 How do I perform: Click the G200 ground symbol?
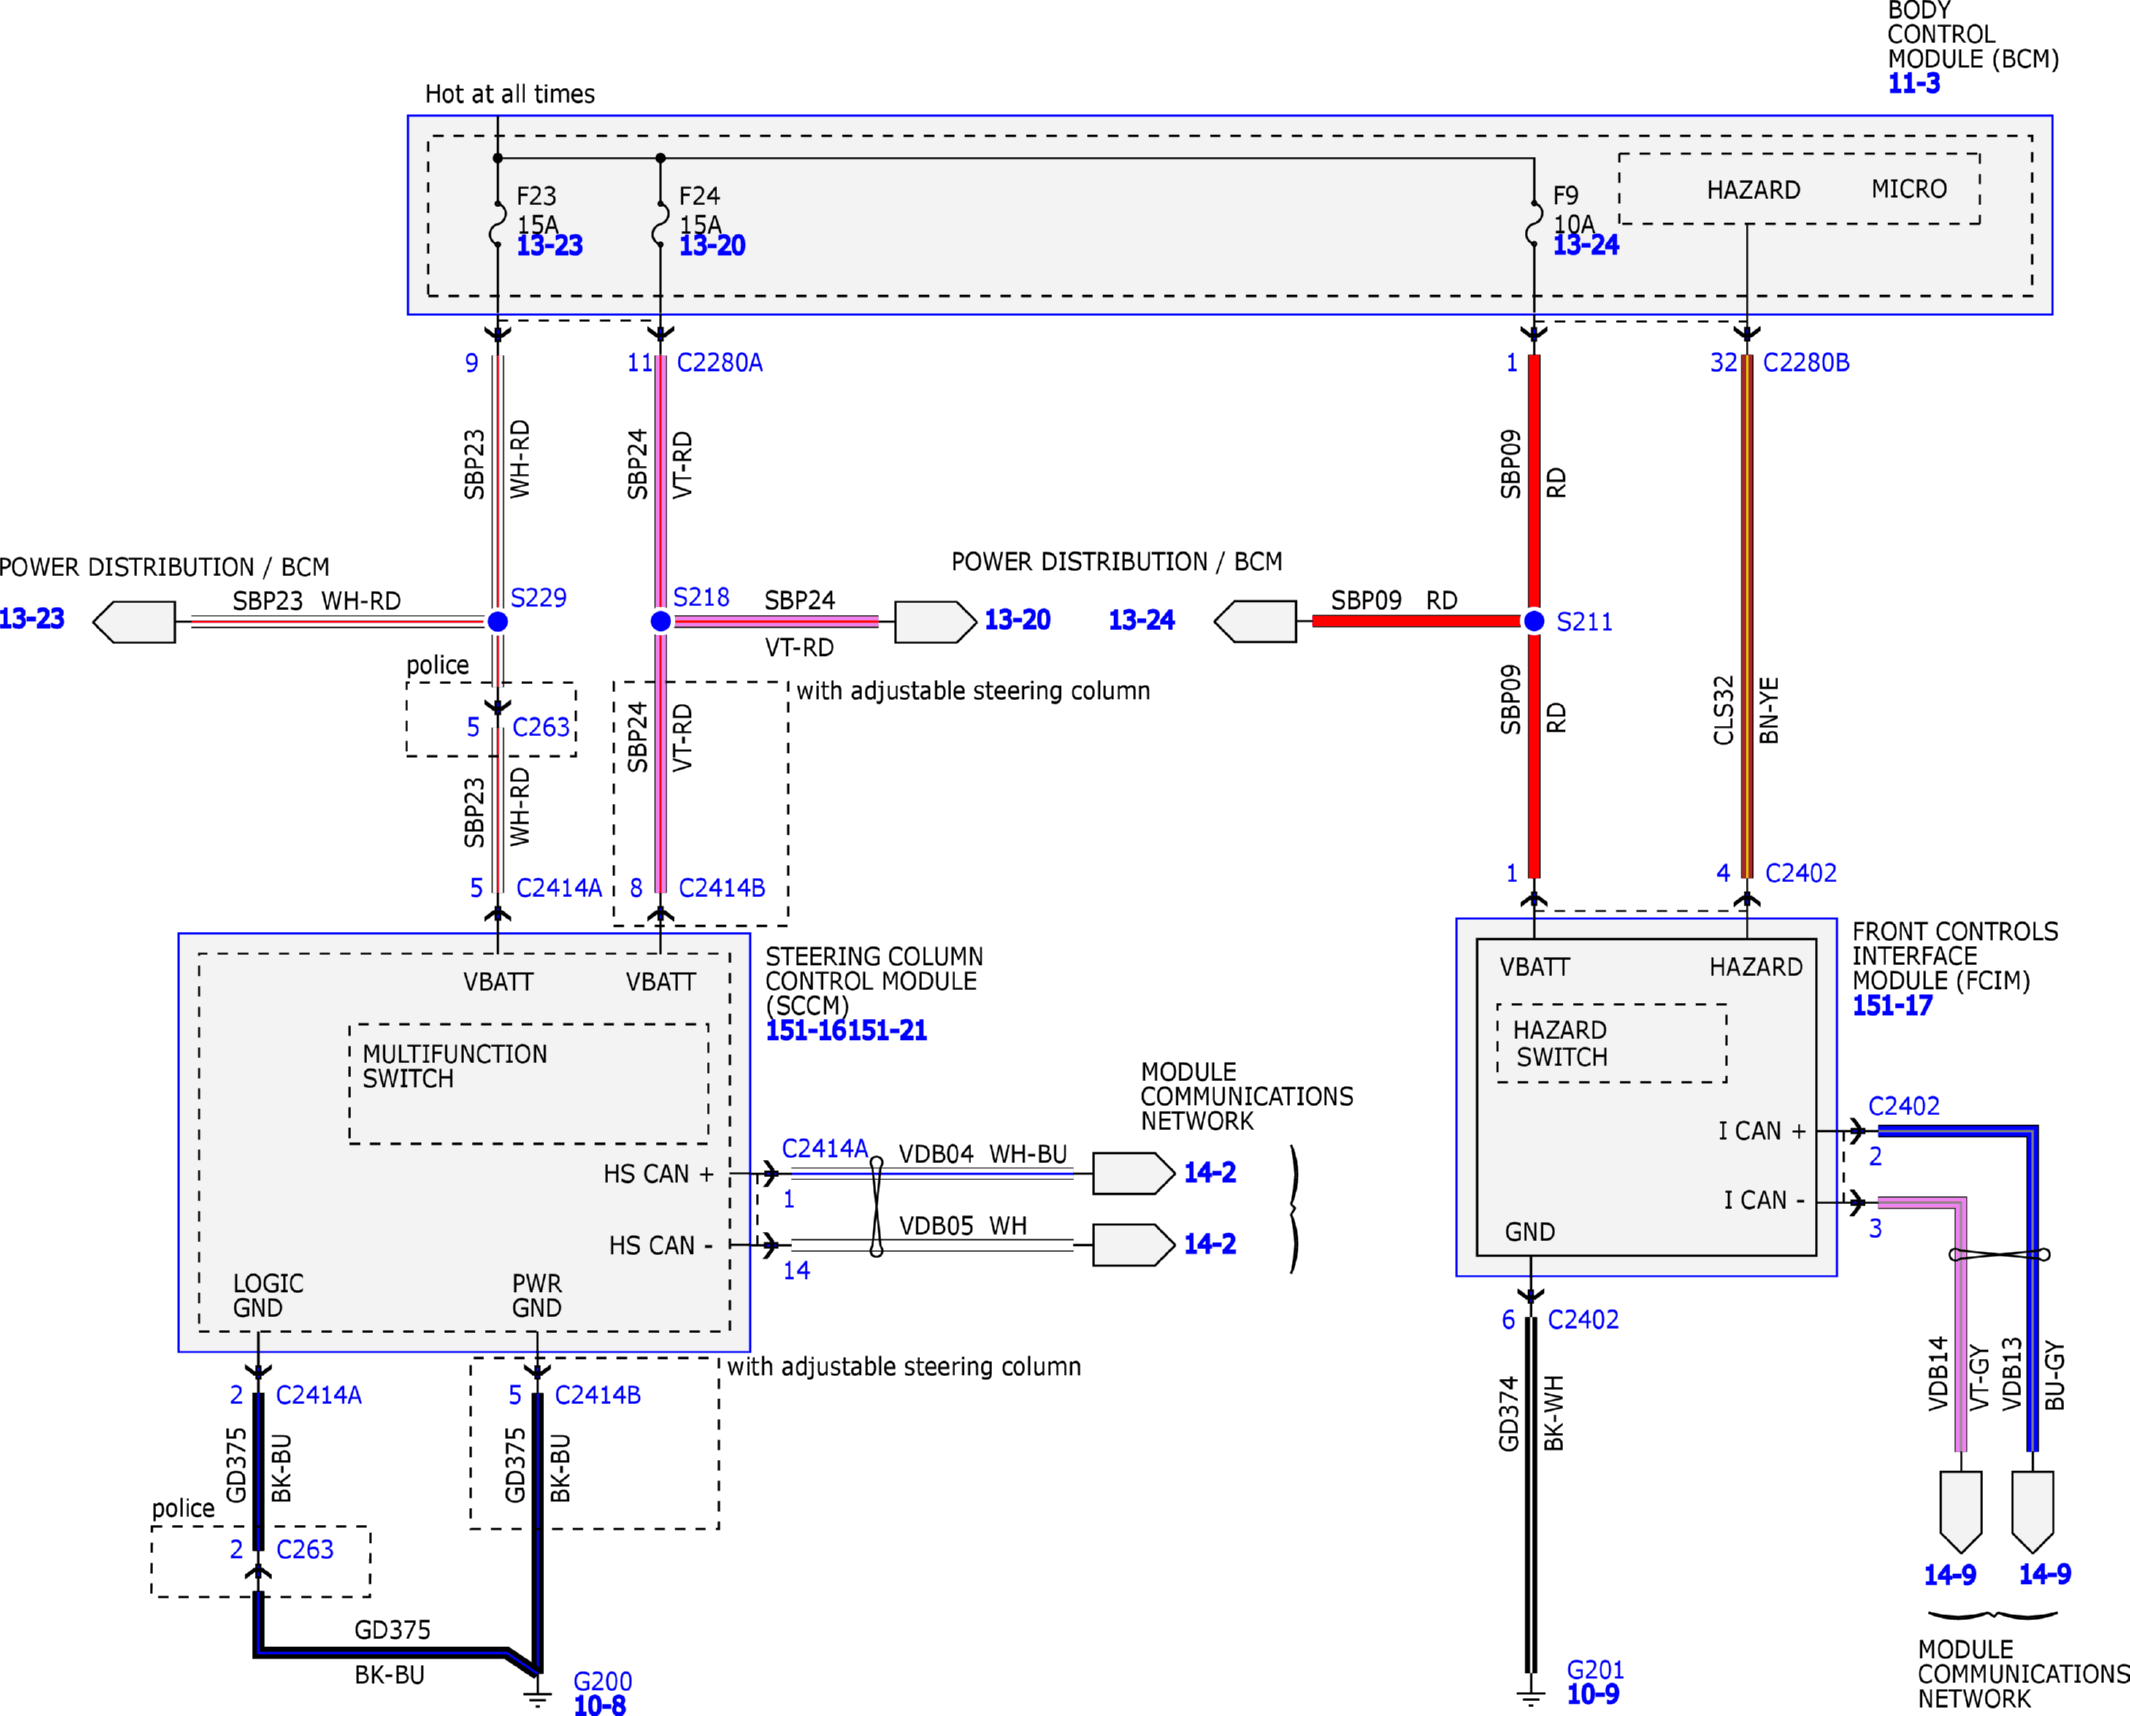(537, 1696)
